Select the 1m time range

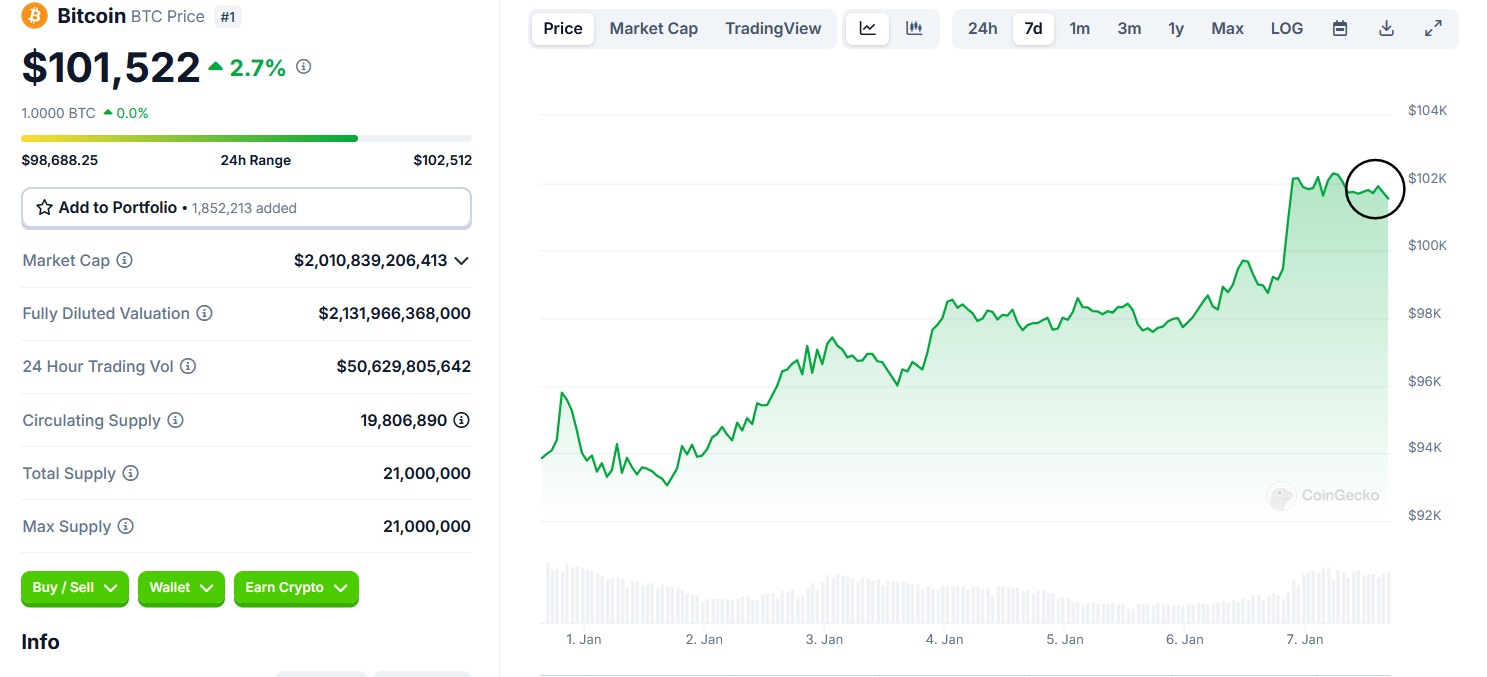tap(1080, 29)
